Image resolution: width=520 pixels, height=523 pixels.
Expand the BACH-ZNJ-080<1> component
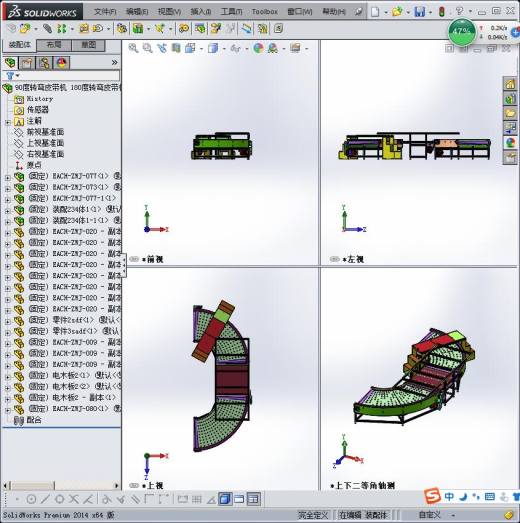click(8, 411)
